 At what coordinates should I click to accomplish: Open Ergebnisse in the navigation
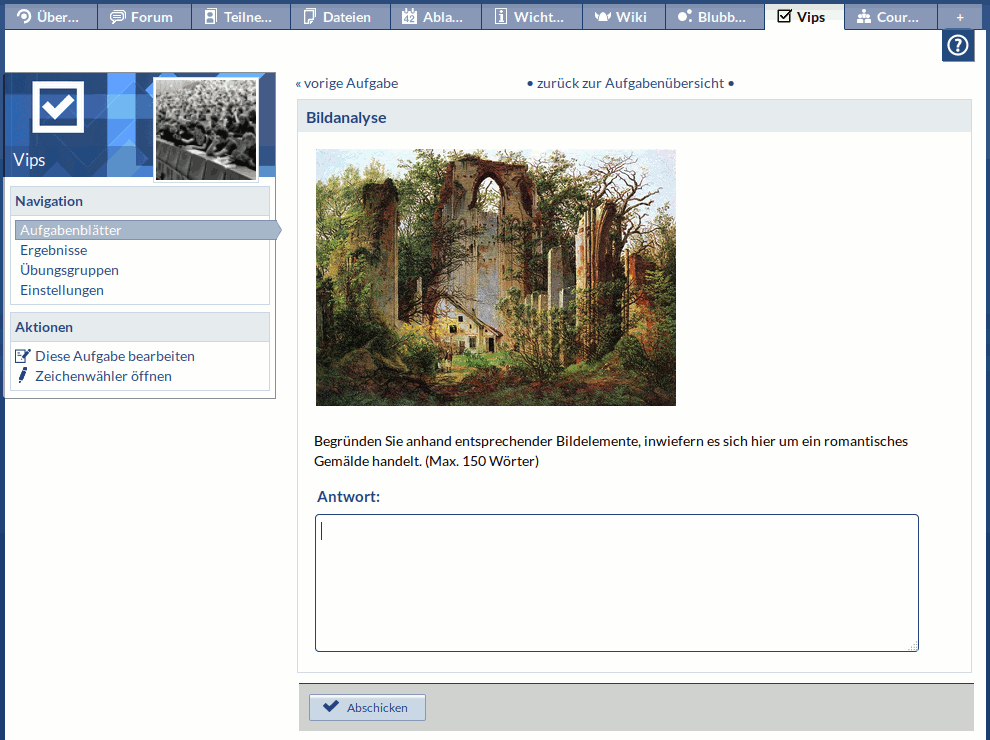click(53, 250)
